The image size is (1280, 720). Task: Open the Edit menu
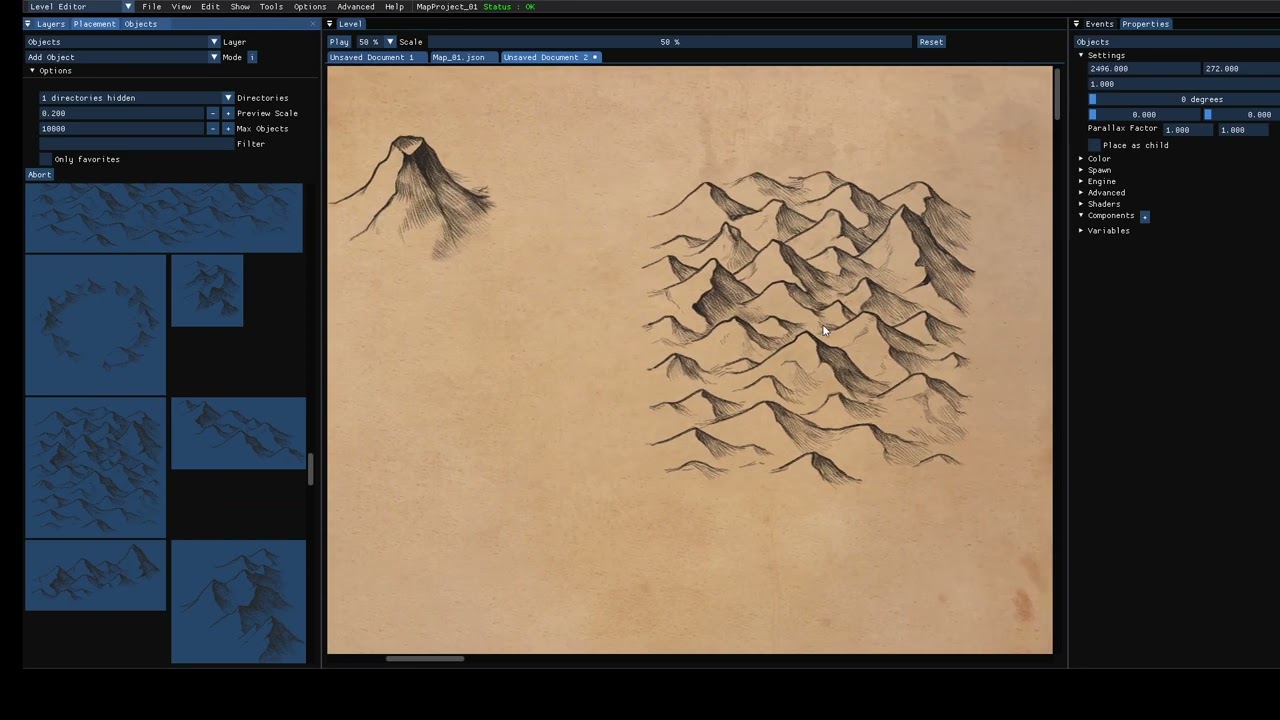(x=210, y=7)
